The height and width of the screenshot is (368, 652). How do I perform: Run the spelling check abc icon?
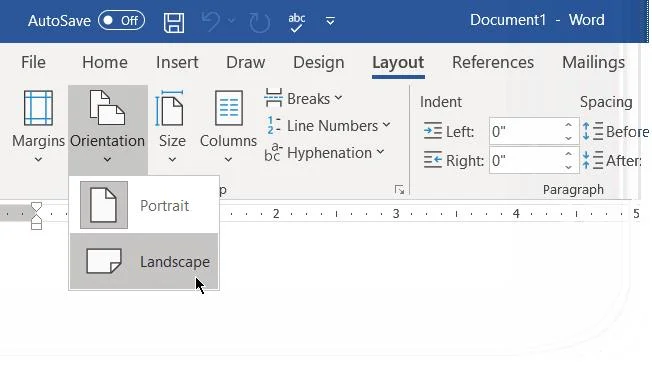pyautogui.click(x=296, y=22)
